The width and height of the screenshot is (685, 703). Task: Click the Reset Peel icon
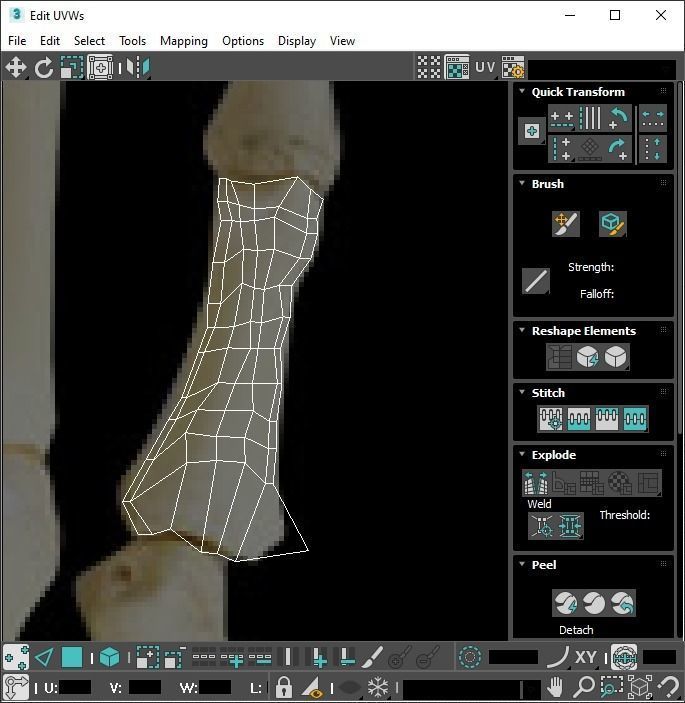pos(622,603)
